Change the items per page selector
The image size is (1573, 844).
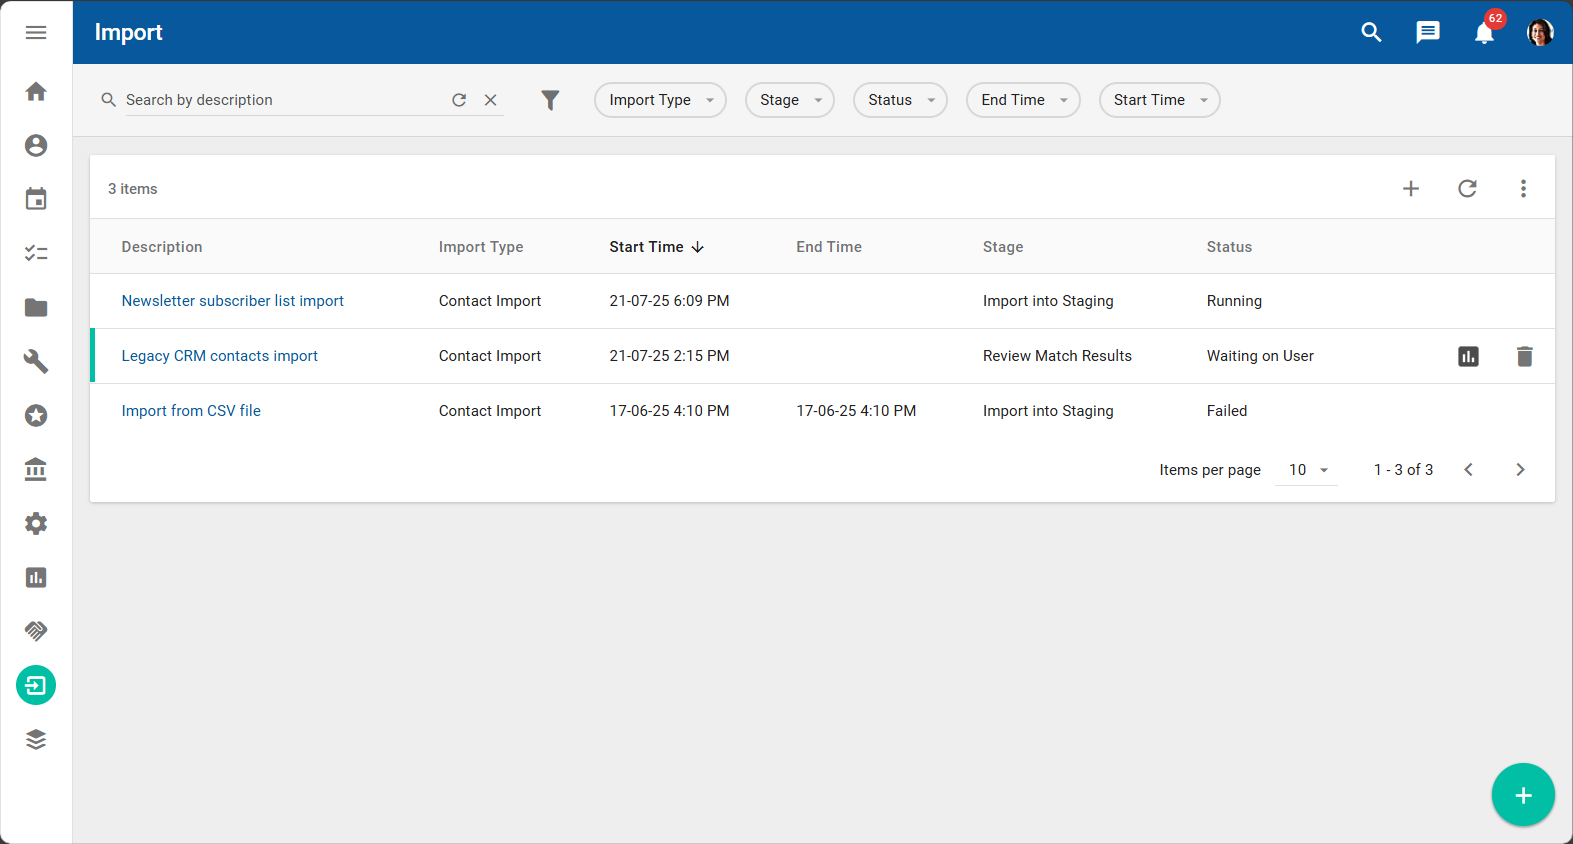(1307, 470)
